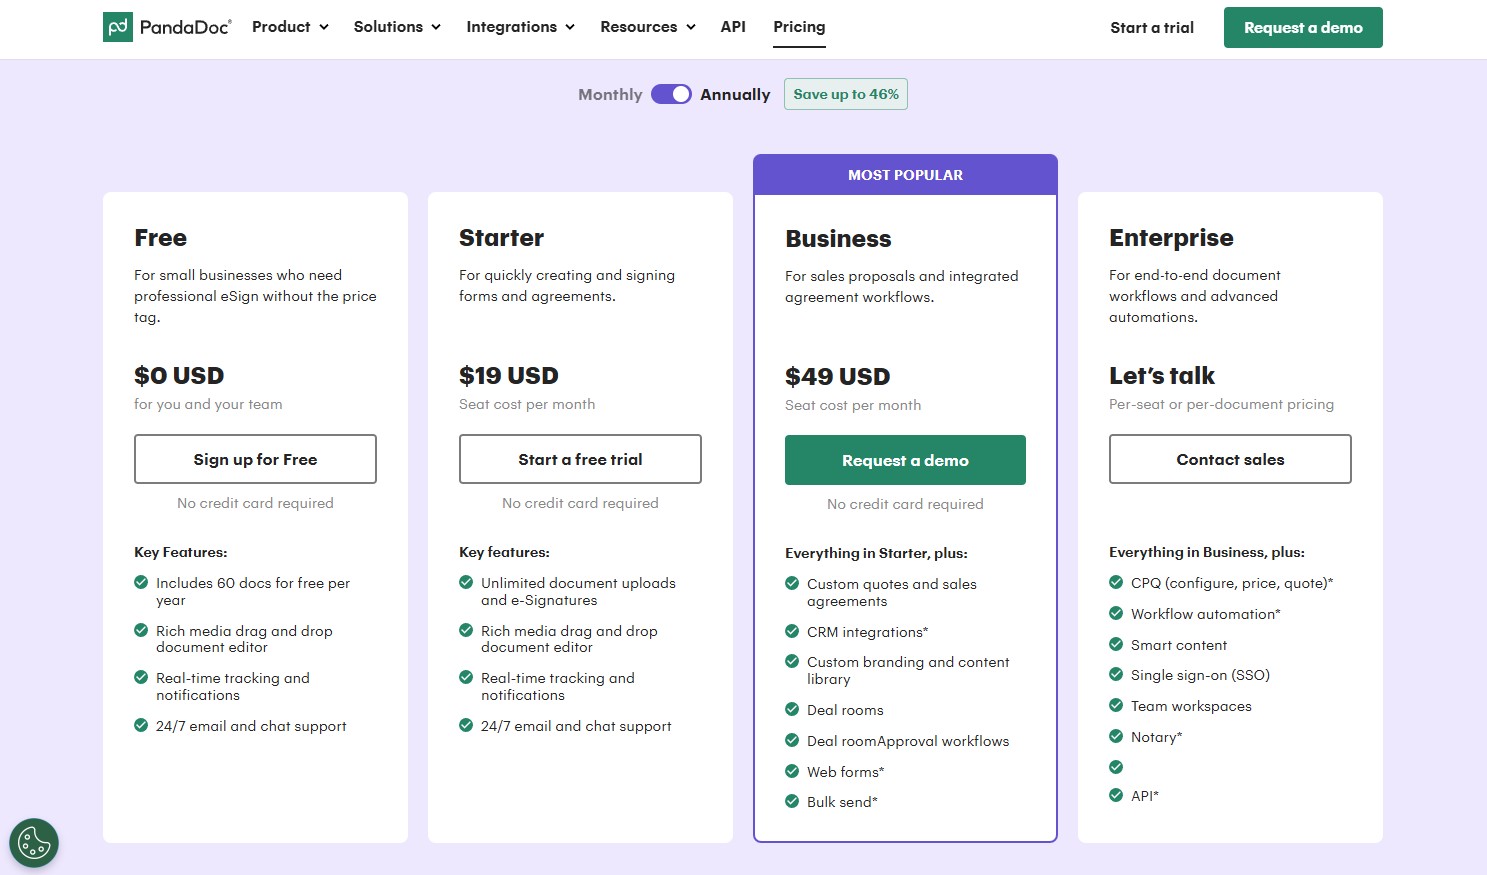Click Per-seat or per-document pricing text
Viewport: 1487px width, 875px height.
pos(1221,404)
